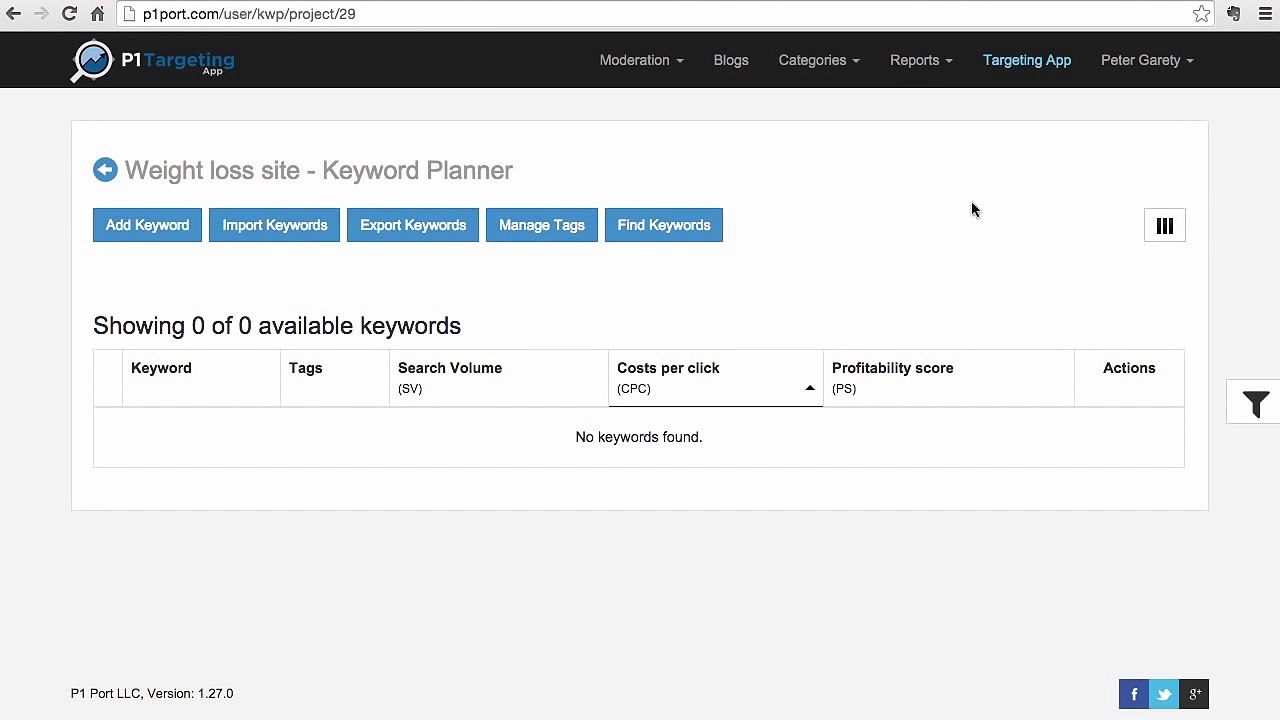Go to the browser home icon
Screen dimensions: 1280x720
pos(97,14)
